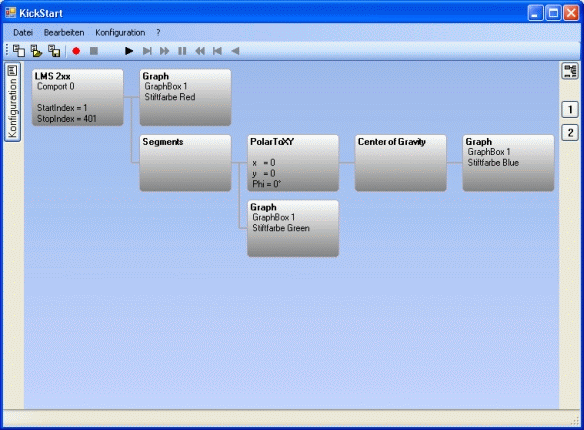Start recording with the red record button
The image size is (584, 430).
(x=76, y=51)
